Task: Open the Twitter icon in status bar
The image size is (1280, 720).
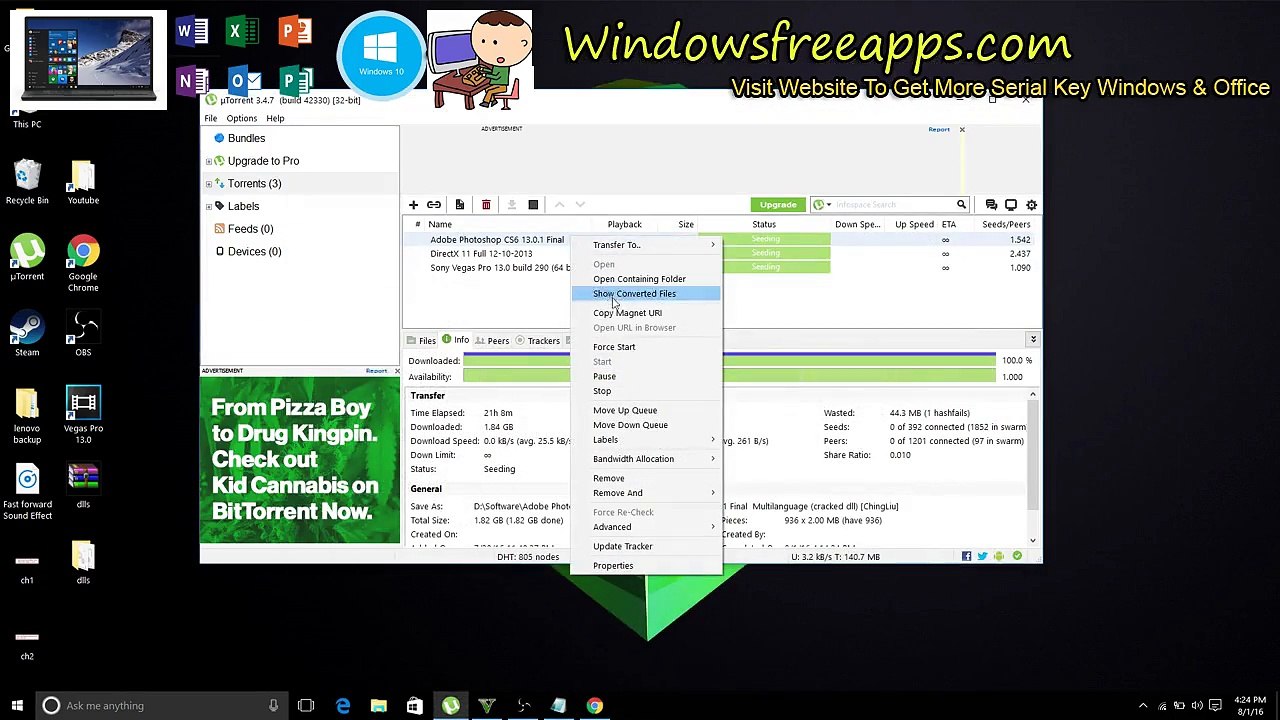Action: tap(982, 556)
